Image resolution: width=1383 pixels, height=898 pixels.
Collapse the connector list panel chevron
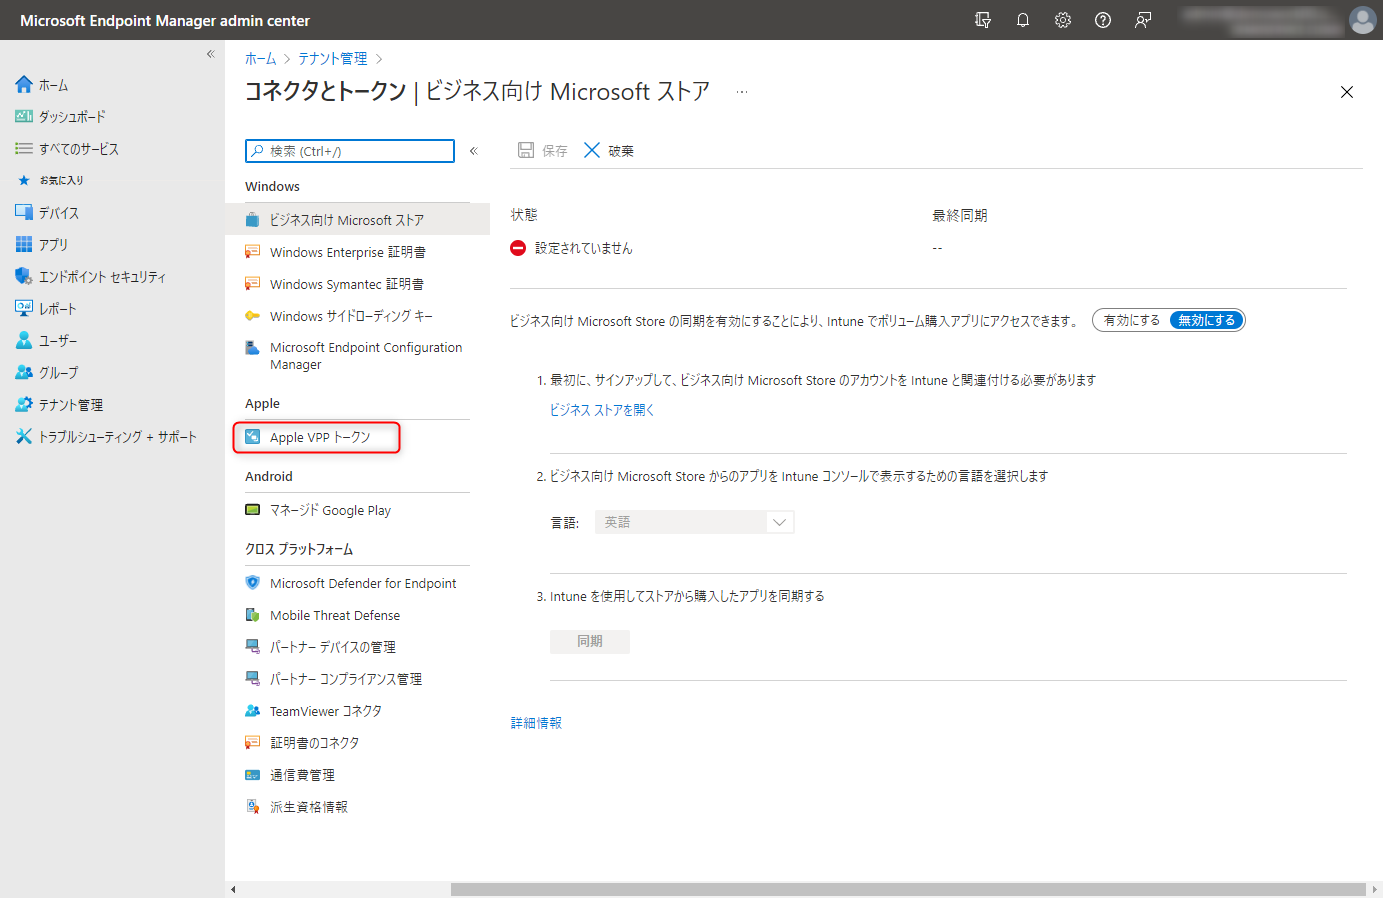[x=473, y=150]
